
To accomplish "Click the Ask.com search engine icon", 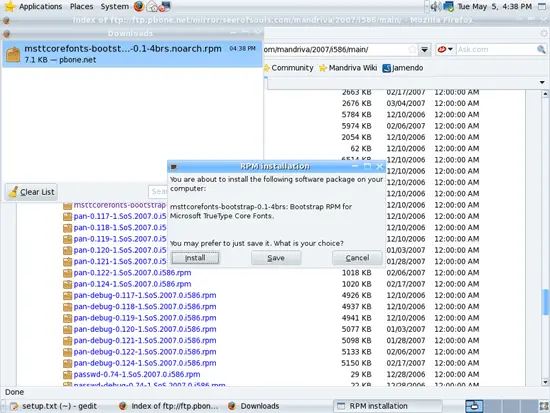I will pyautogui.click(x=442, y=49).
